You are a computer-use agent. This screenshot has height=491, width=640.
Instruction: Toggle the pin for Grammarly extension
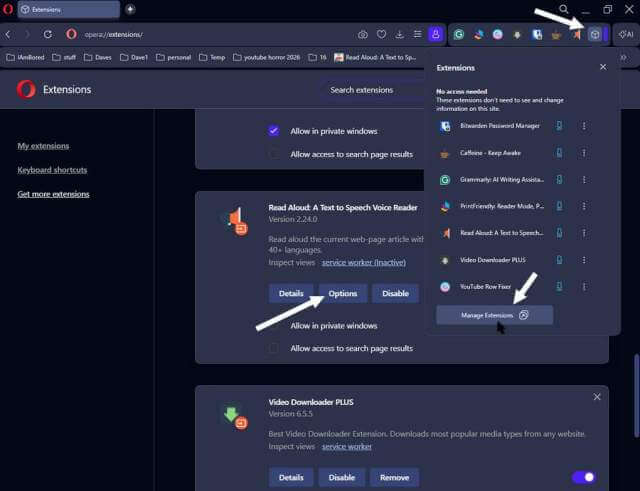[560, 180]
